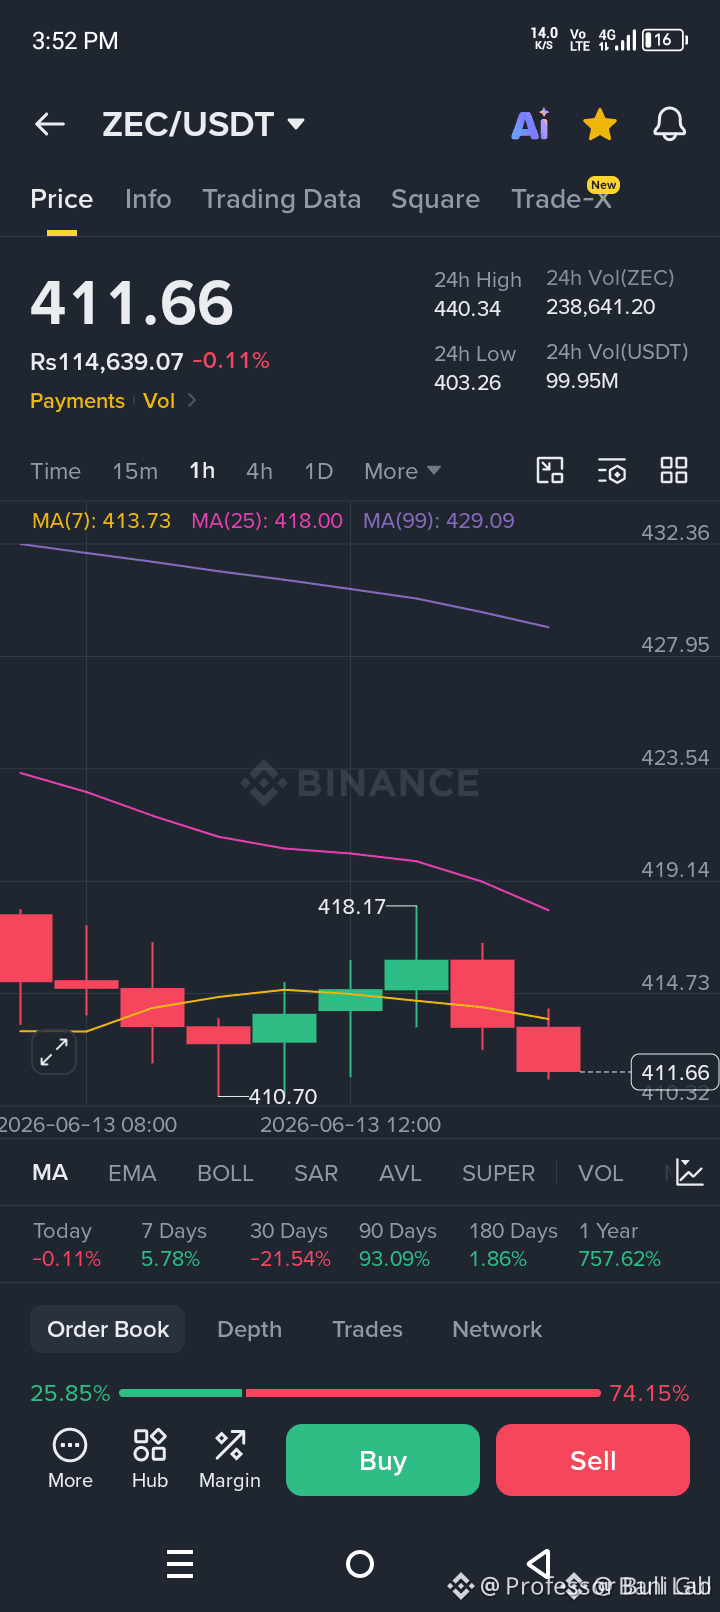Select the Time chart interval
The image size is (720, 1612).
(x=55, y=471)
